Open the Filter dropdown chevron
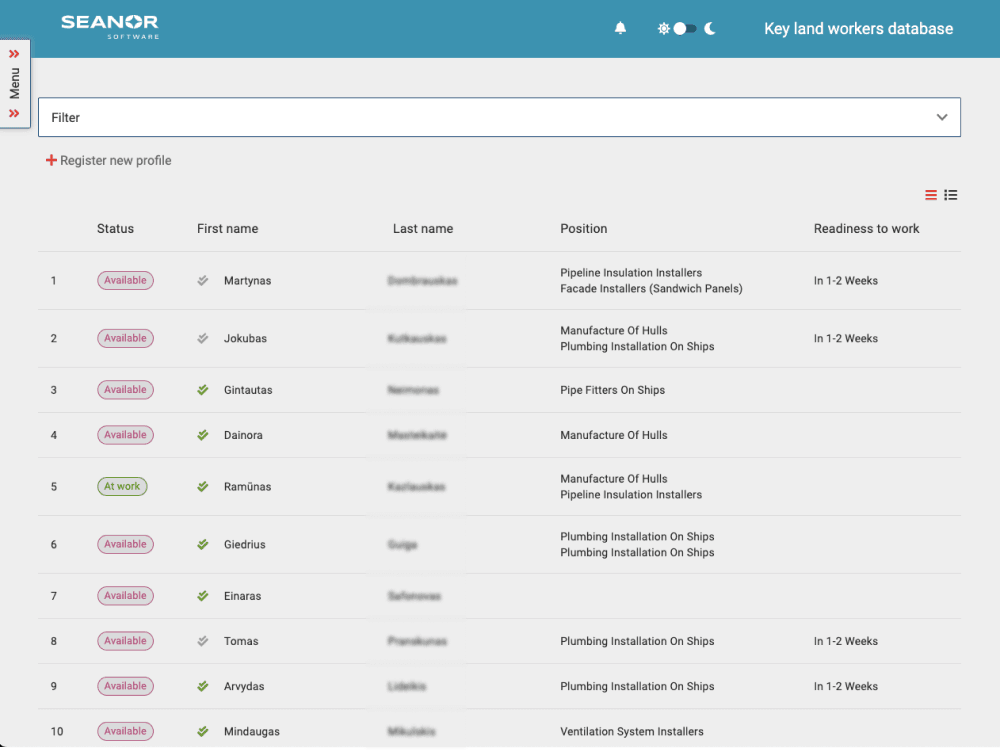 (941, 117)
